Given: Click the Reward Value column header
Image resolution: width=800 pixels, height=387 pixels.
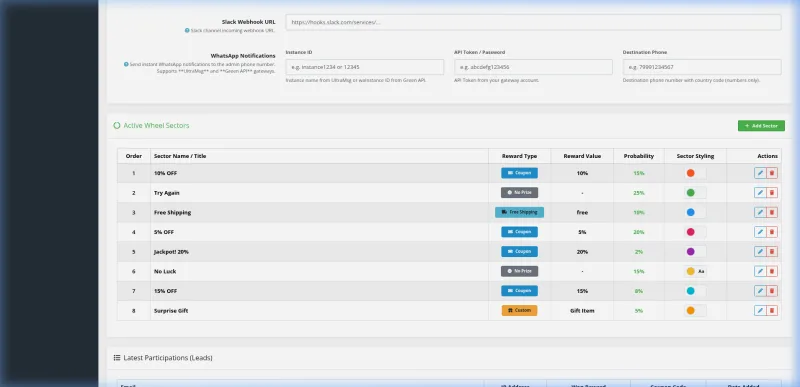Looking at the screenshot, I should click(x=582, y=156).
